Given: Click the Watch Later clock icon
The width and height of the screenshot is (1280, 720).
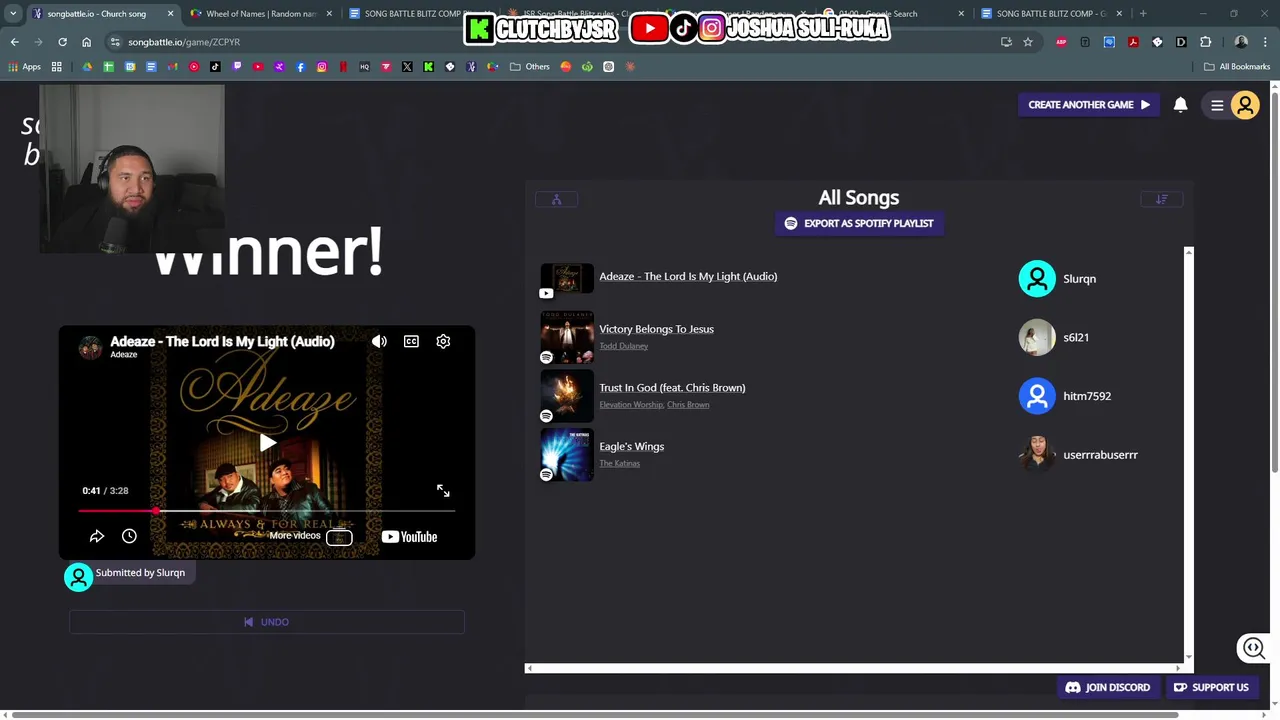Looking at the screenshot, I should 129,536.
